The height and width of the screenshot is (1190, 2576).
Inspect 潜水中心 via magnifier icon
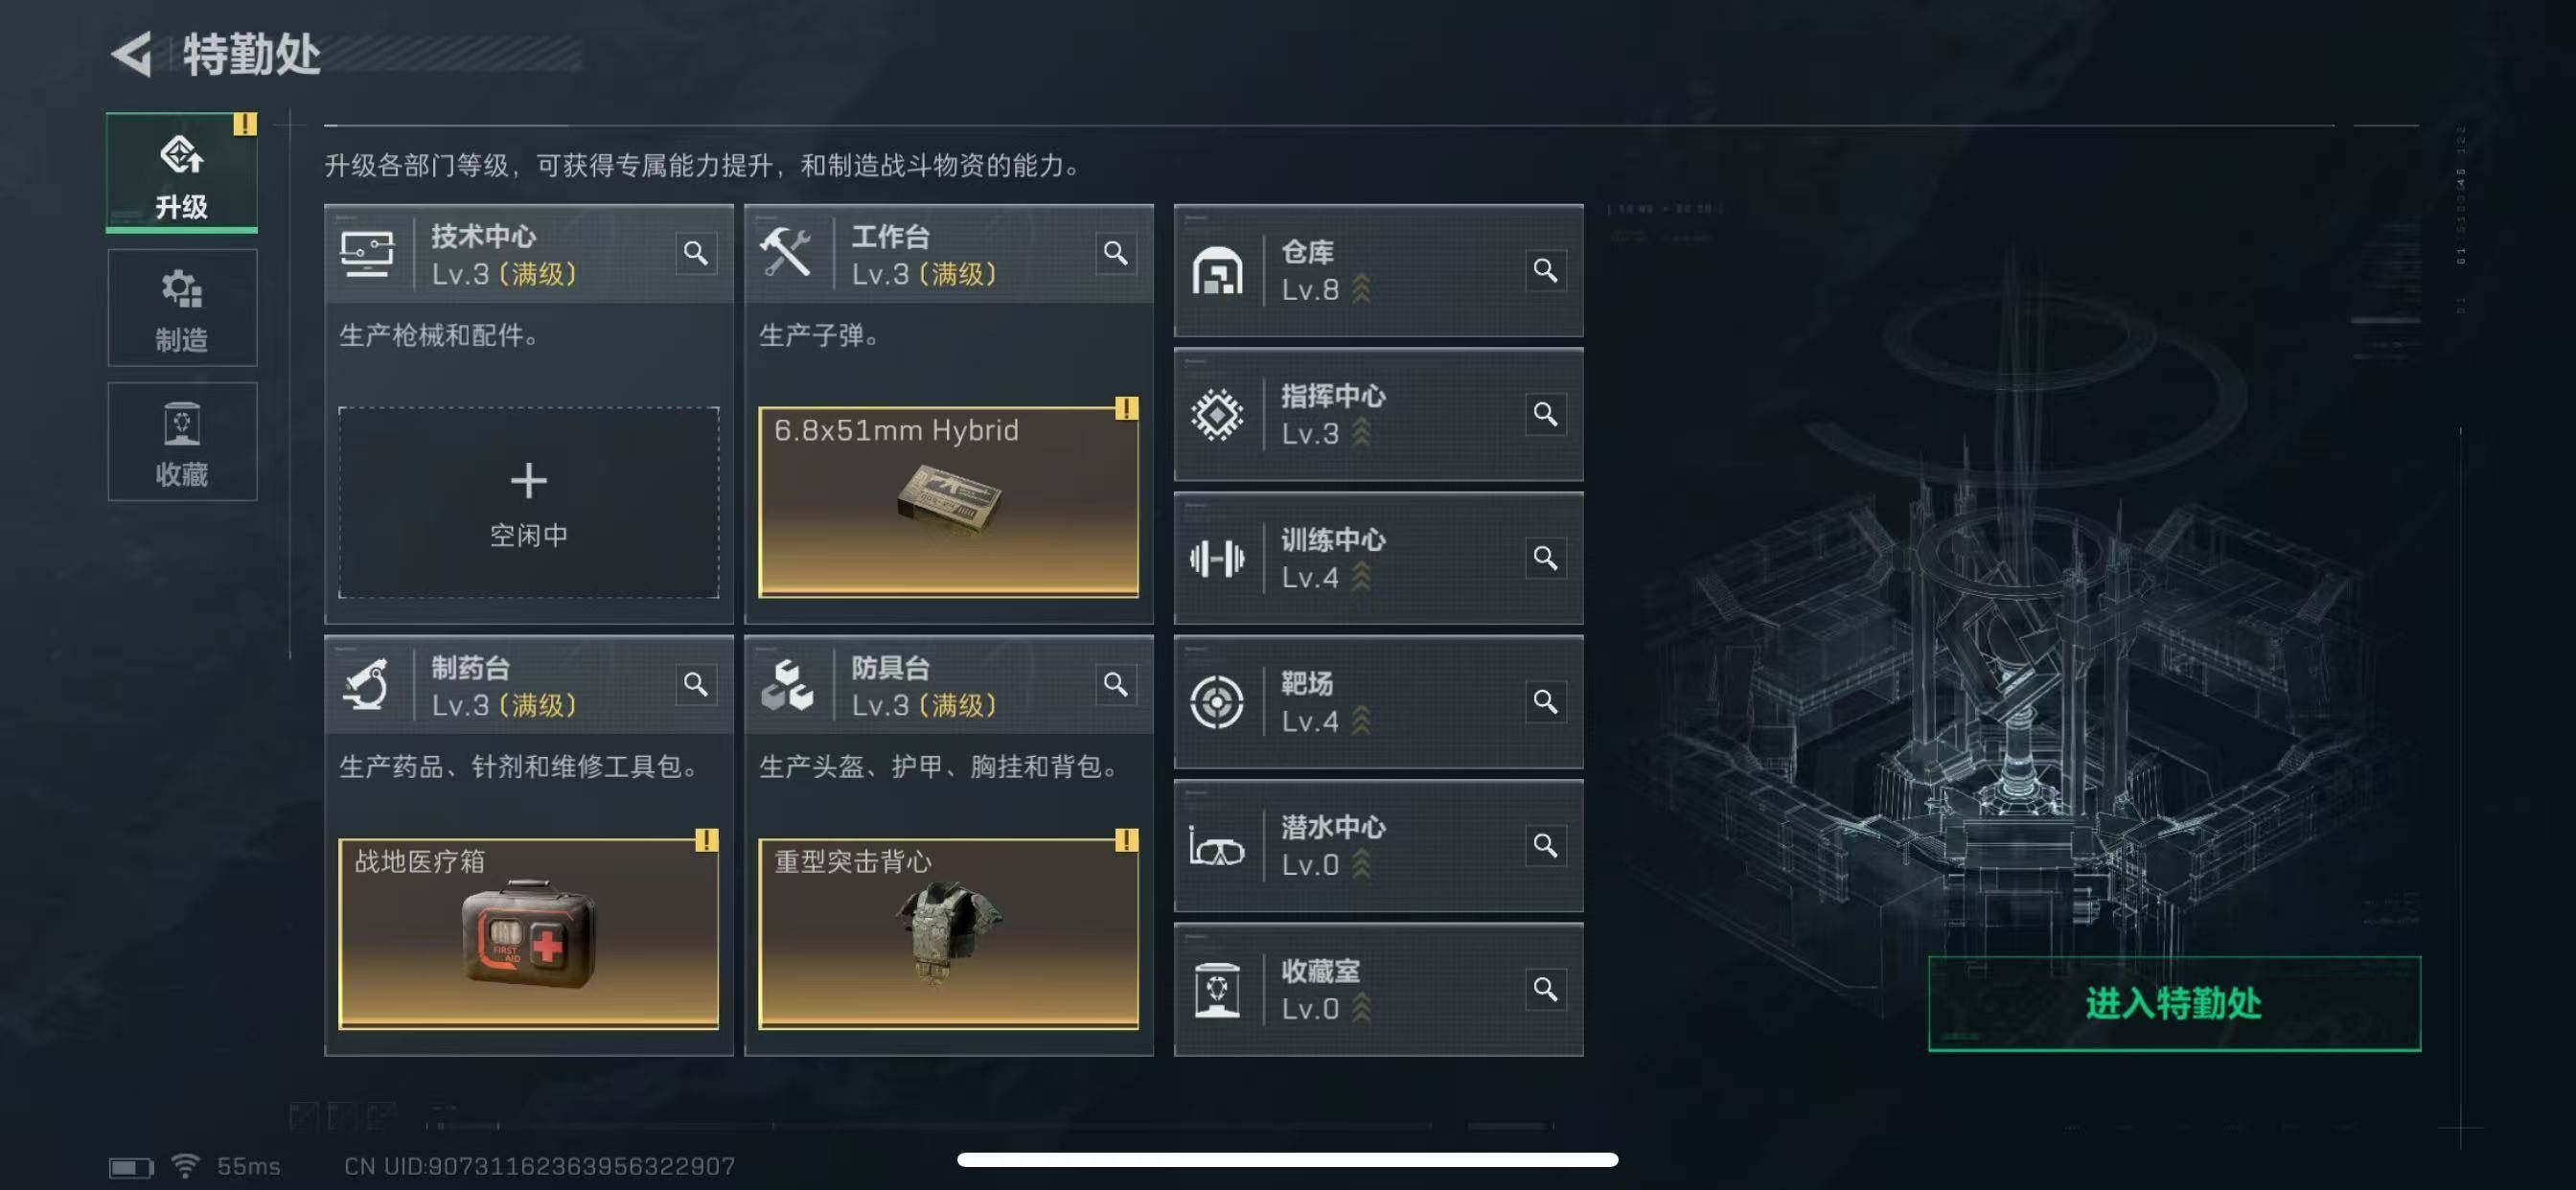(1545, 845)
